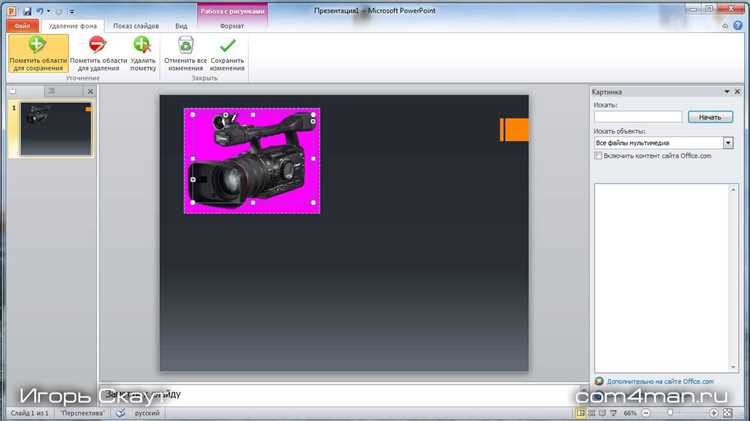The height and width of the screenshot is (421, 750).
Task: Switch to Slide Sorter view icon
Action: (x=592, y=412)
